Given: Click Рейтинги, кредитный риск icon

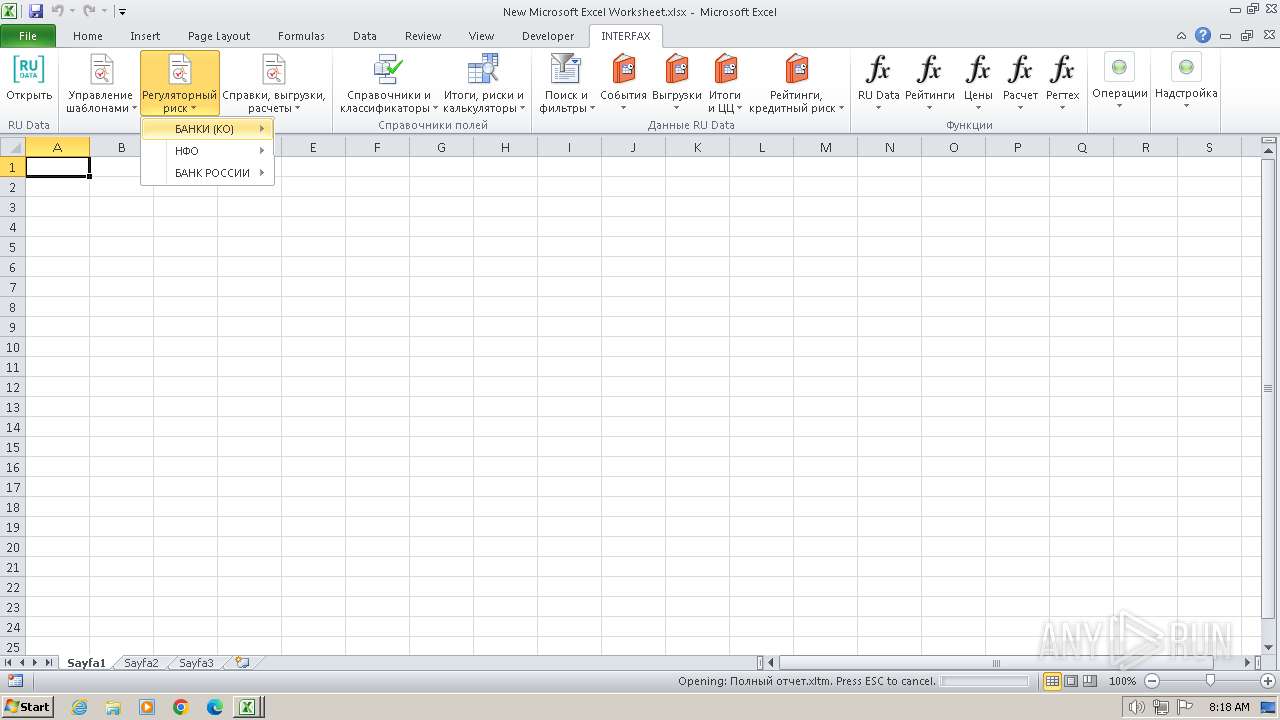Looking at the screenshot, I should [797, 69].
